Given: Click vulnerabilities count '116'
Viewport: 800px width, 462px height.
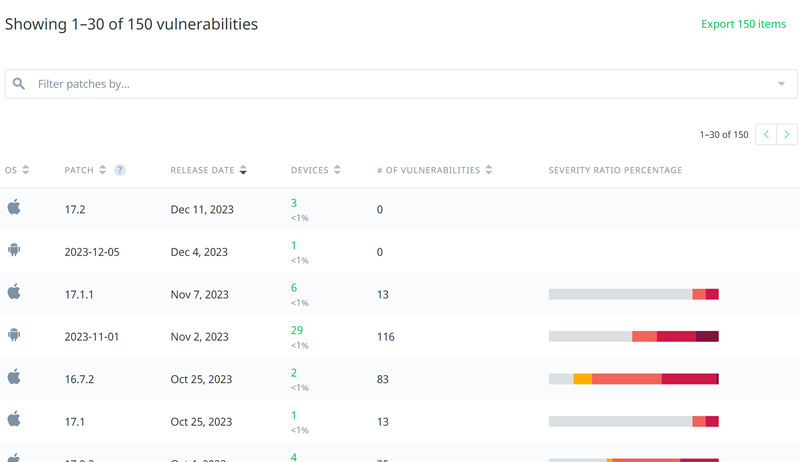Looking at the screenshot, I should tap(386, 337).
